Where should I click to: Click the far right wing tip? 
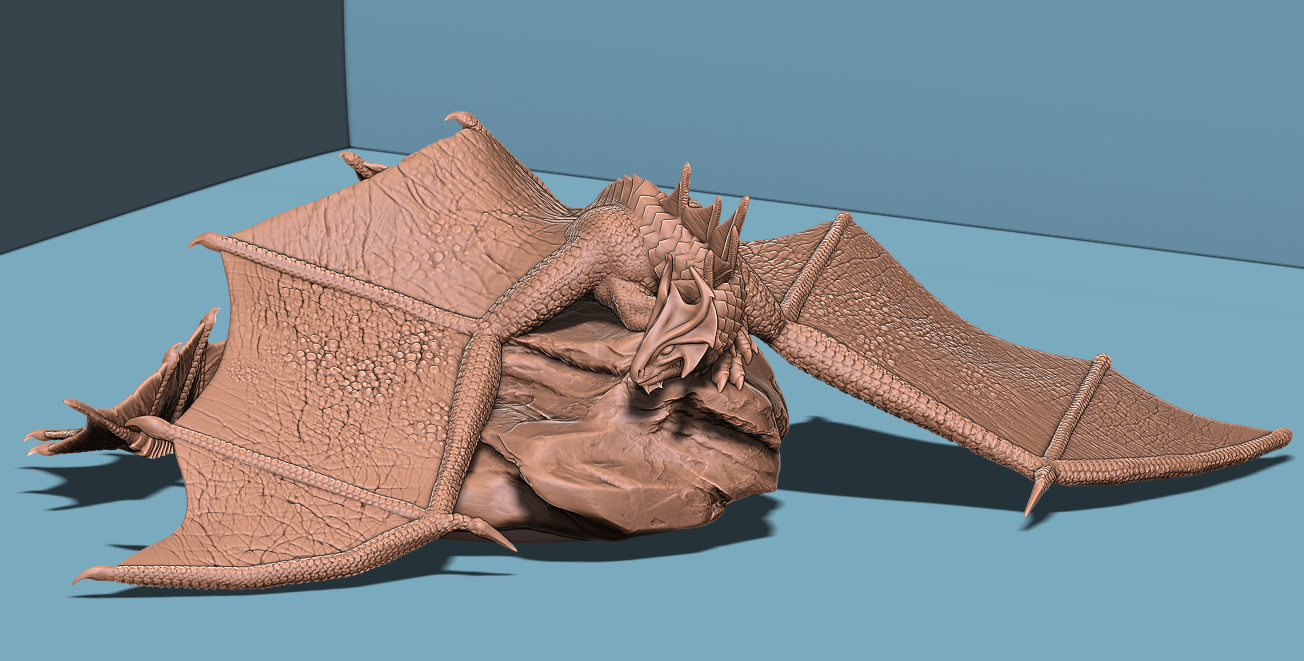(1280, 435)
